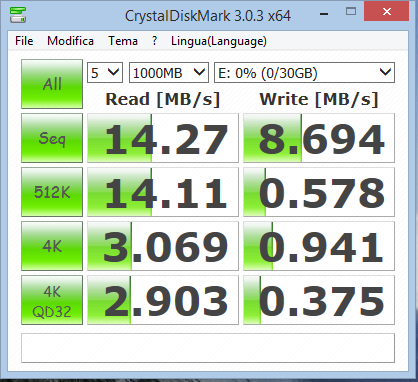This screenshot has width=418, height=382.
Task: Select the 4K QD32 read value 2.903
Action: pyautogui.click(x=163, y=300)
